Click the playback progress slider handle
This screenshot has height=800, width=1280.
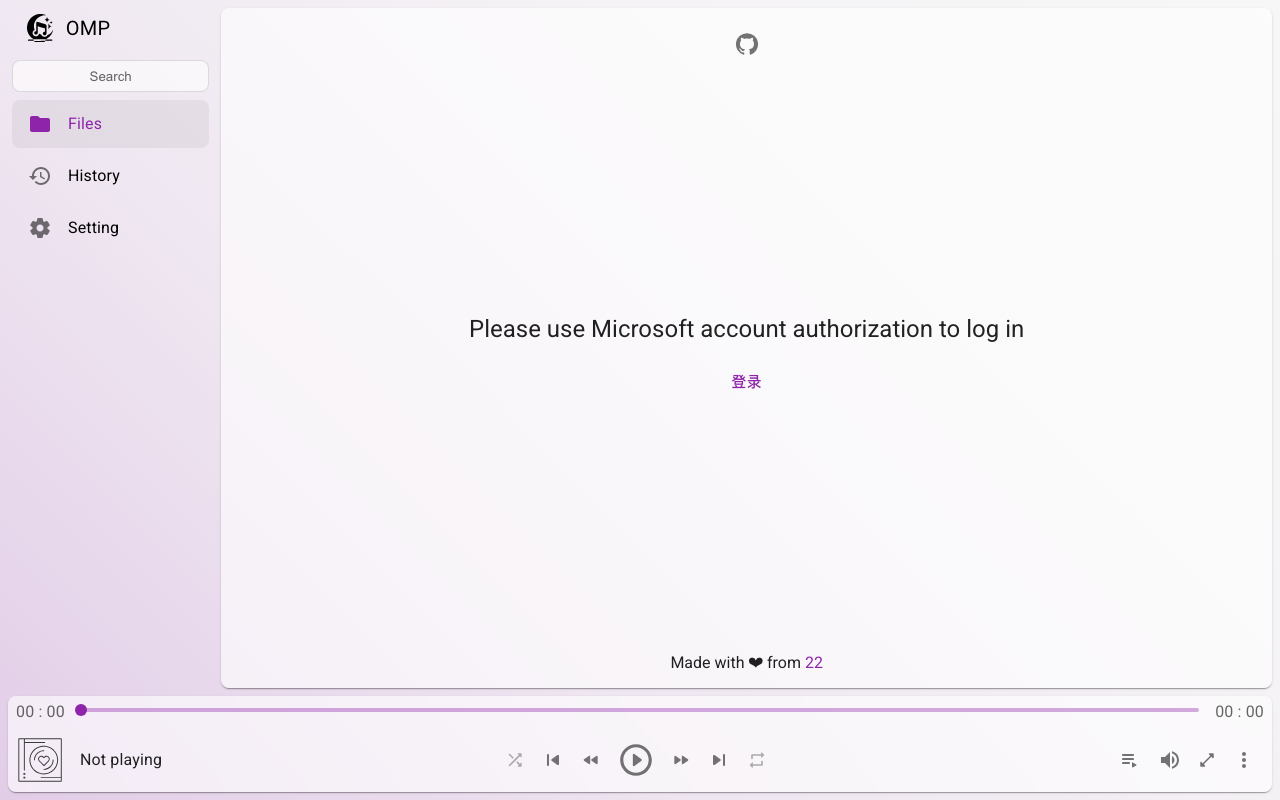tap(81, 710)
